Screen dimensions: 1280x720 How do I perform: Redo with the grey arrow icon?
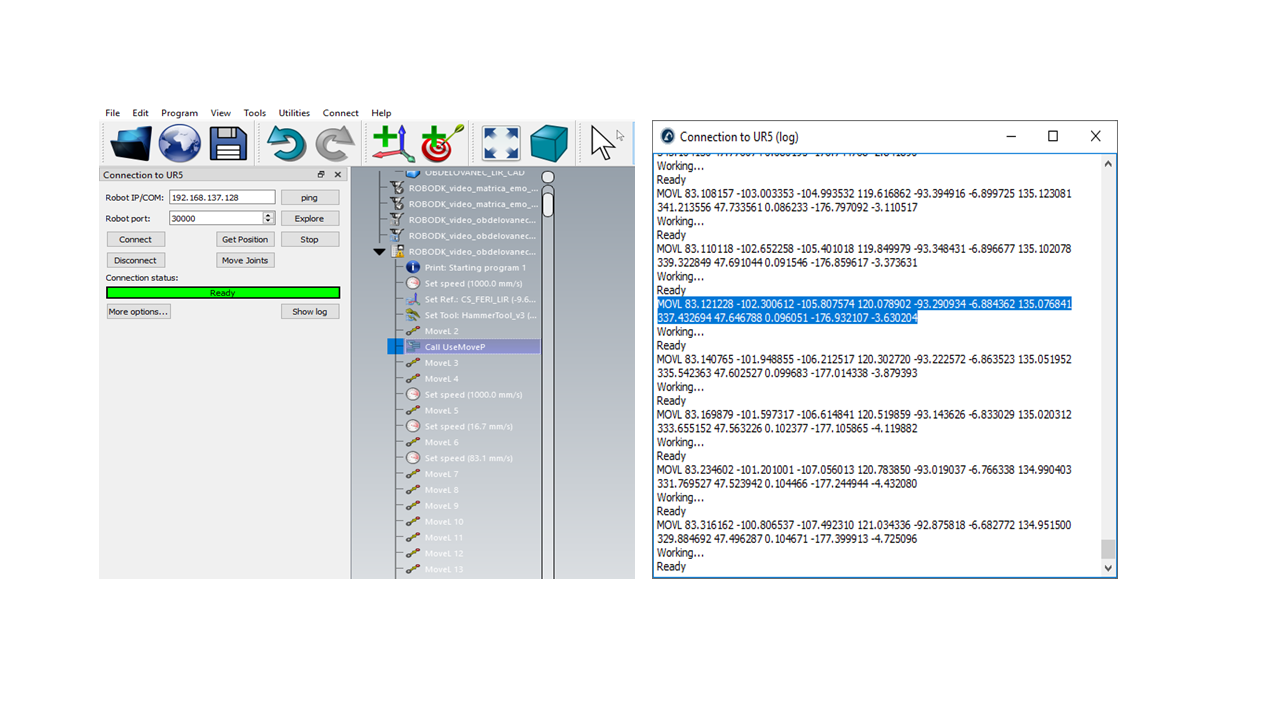(335, 144)
